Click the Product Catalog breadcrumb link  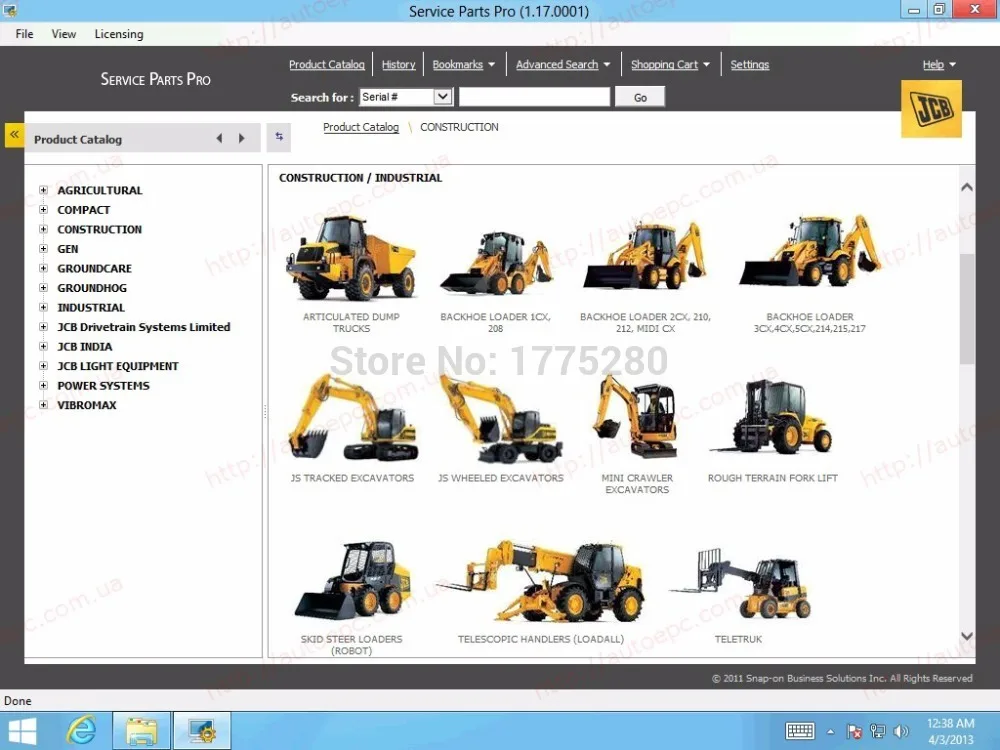click(x=361, y=127)
